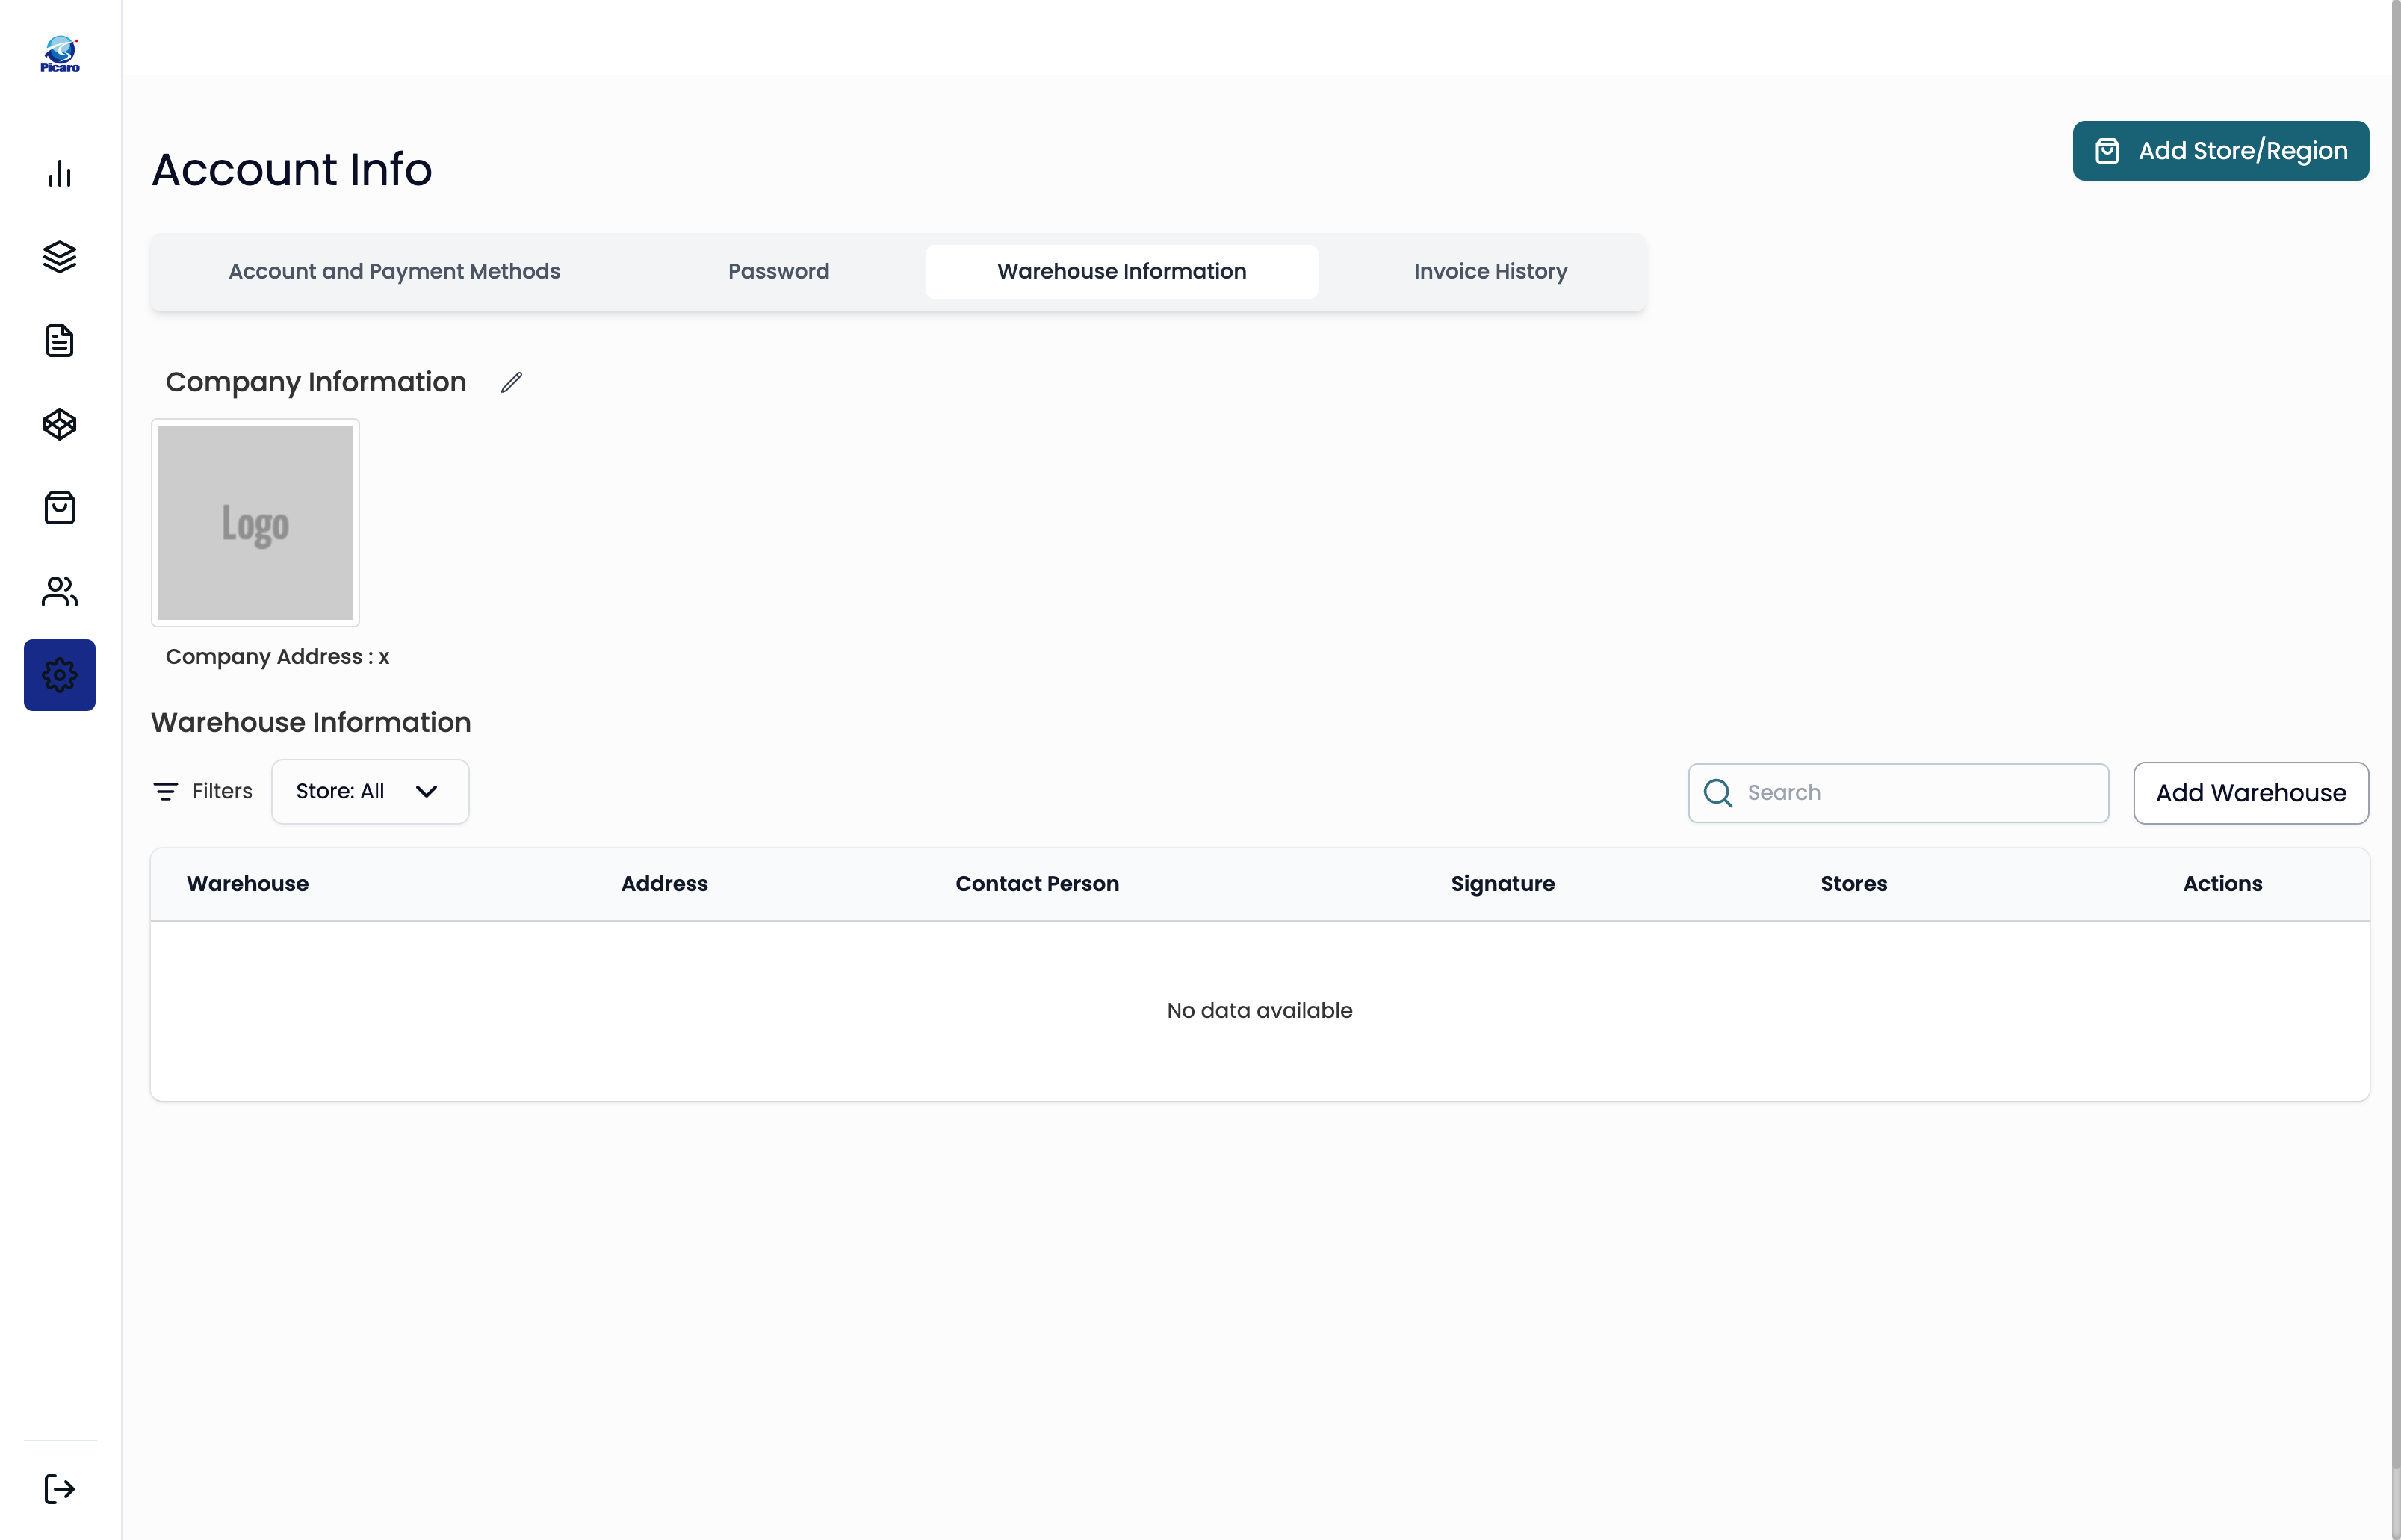
Task: Click the Add Warehouse button
Action: [x=2251, y=793]
